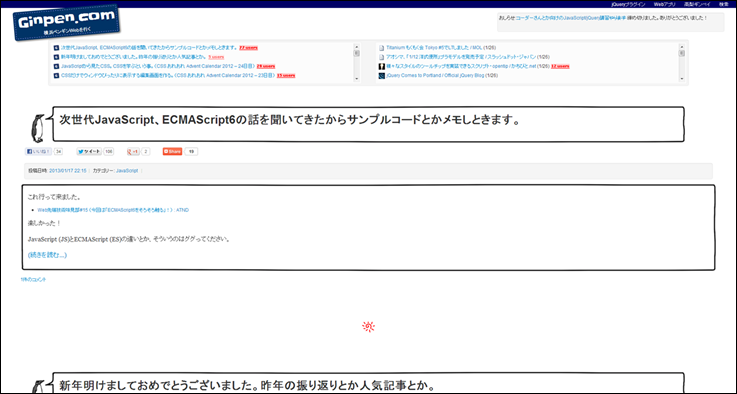
Task: Click favicon beside 次世代JavaScript list entry
Action: pos(56,47)
